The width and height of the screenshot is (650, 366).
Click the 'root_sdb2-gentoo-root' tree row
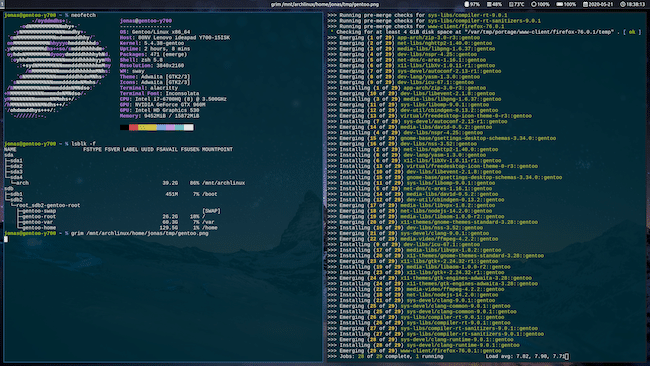coord(46,205)
